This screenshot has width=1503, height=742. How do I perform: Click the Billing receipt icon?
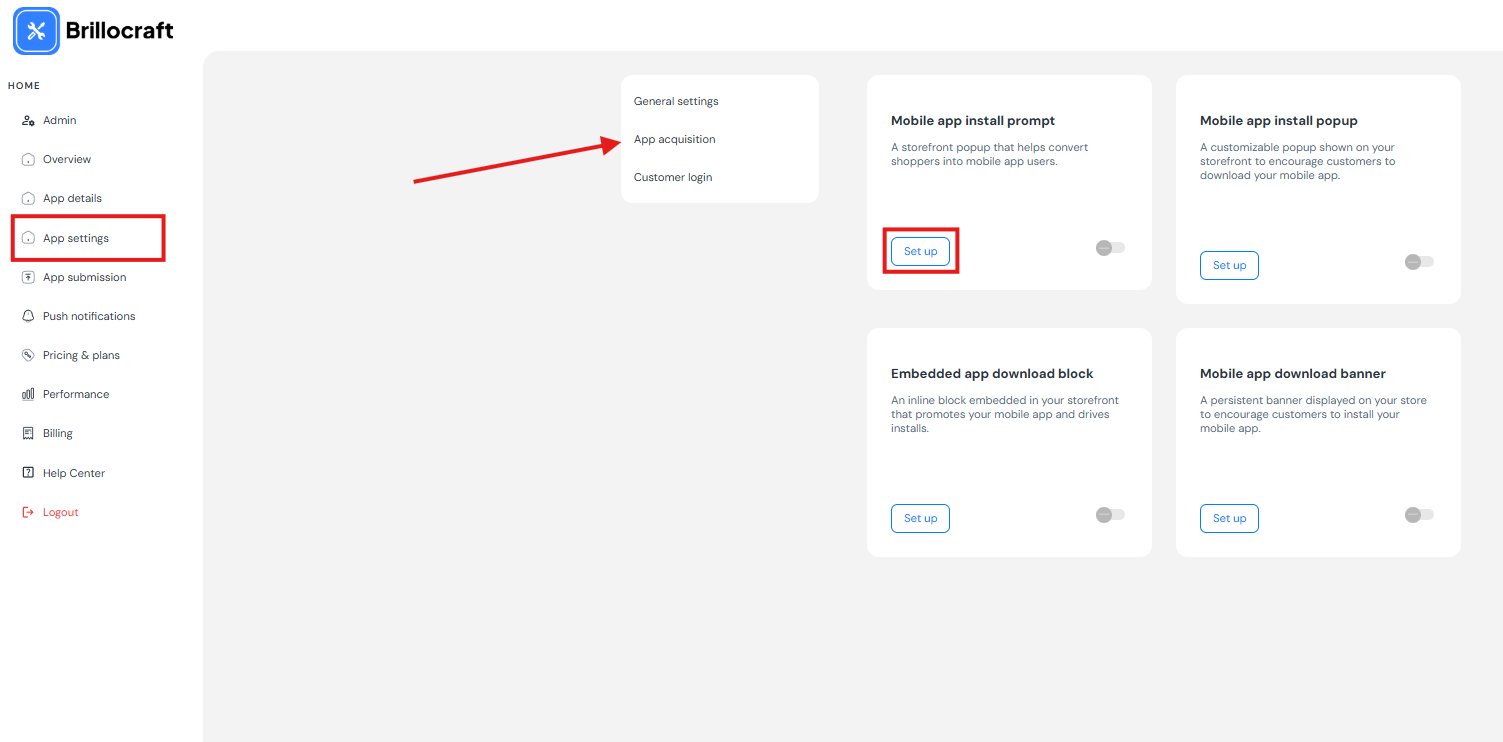click(28, 434)
